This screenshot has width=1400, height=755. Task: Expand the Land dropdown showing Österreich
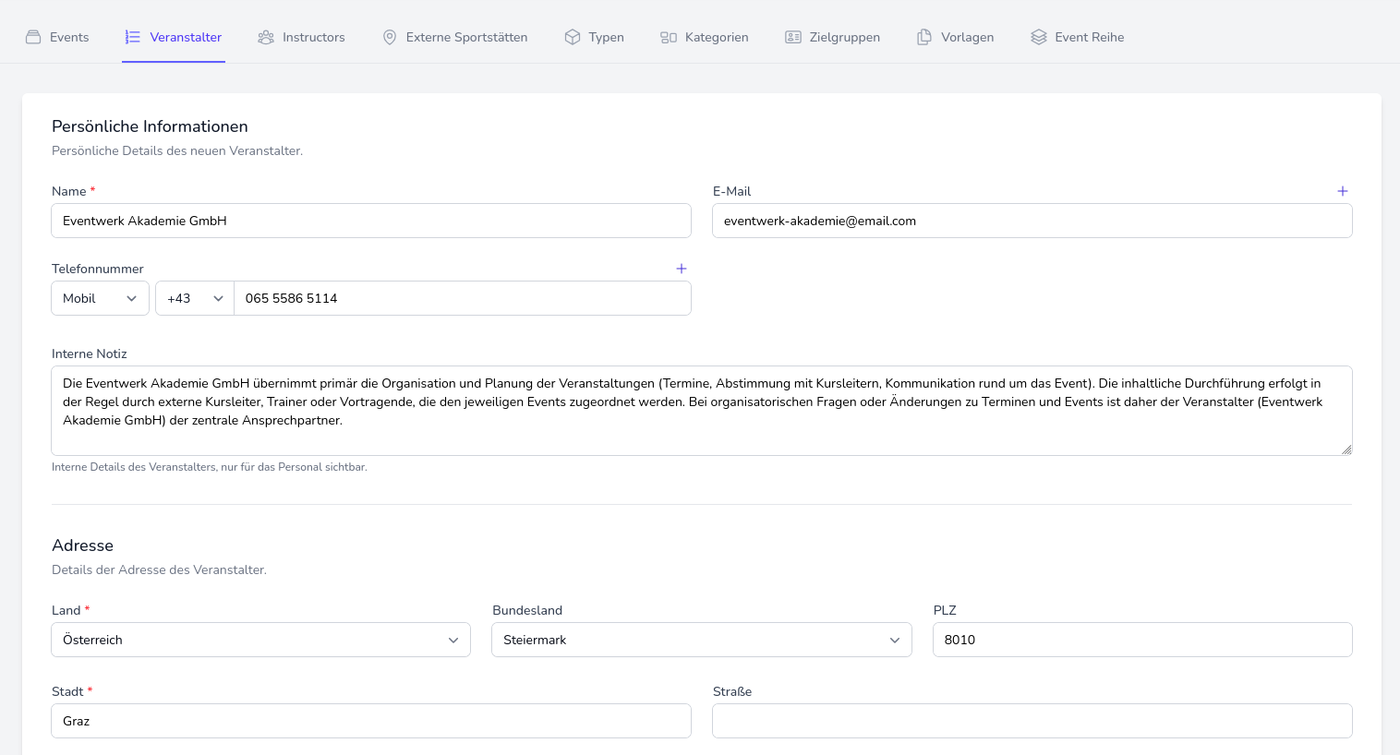click(x=261, y=640)
